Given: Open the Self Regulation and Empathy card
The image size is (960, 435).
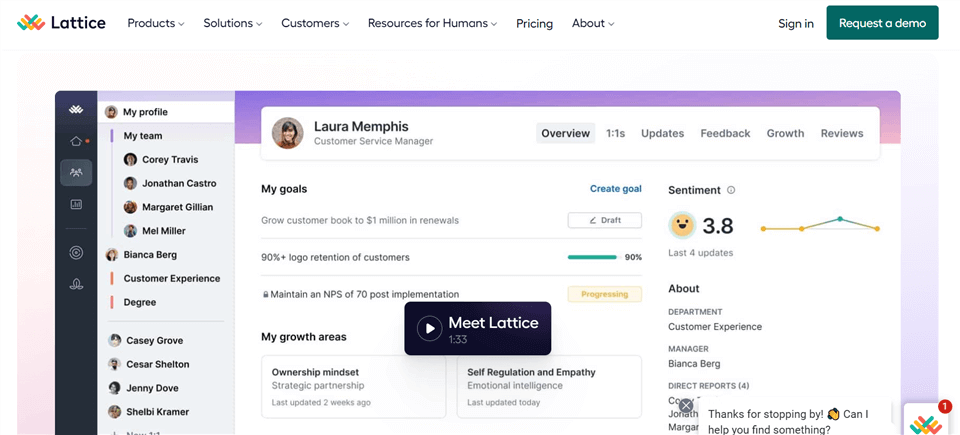Looking at the screenshot, I should pyautogui.click(x=549, y=387).
